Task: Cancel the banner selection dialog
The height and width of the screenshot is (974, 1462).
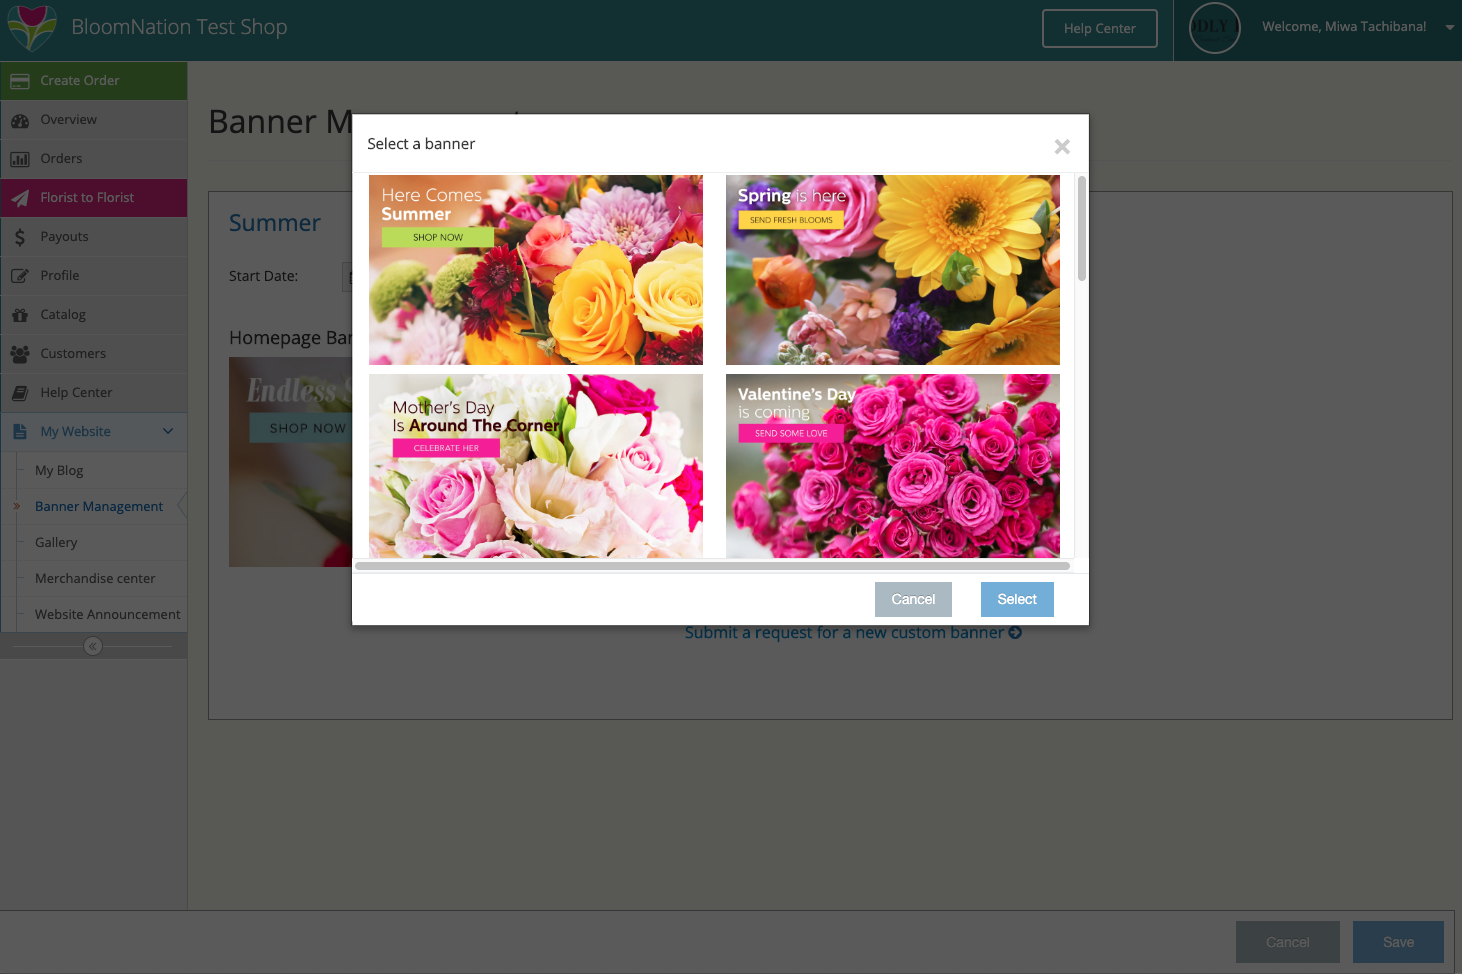Action: (913, 599)
